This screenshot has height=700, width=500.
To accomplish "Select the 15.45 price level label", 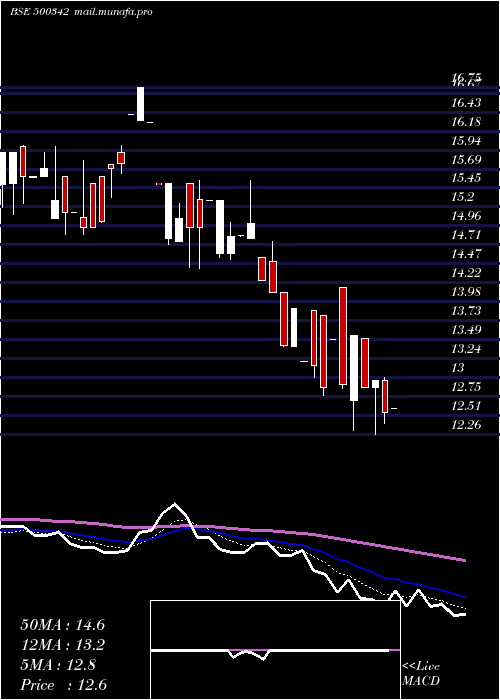I will coord(466,178).
